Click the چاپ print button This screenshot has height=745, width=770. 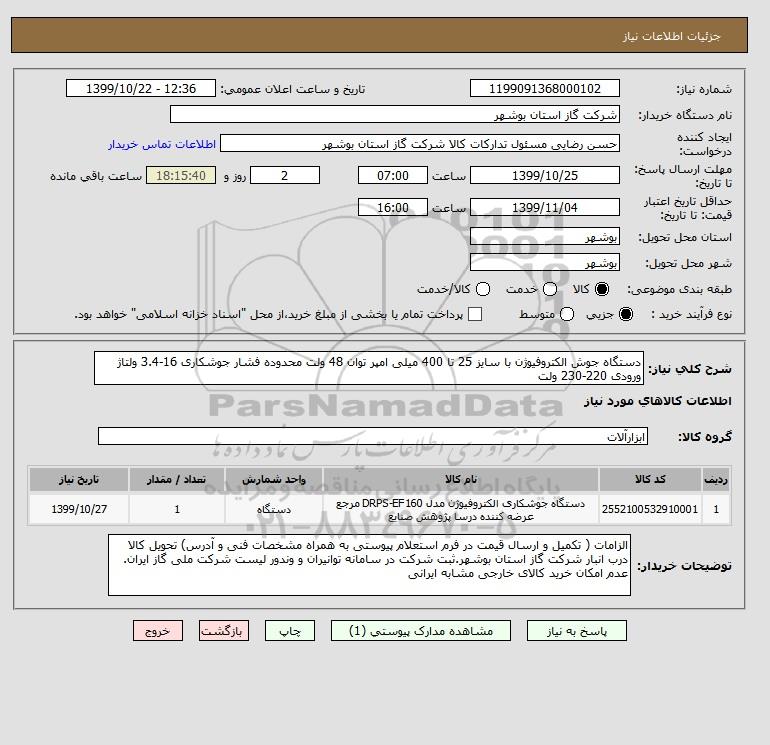click(x=290, y=631)
